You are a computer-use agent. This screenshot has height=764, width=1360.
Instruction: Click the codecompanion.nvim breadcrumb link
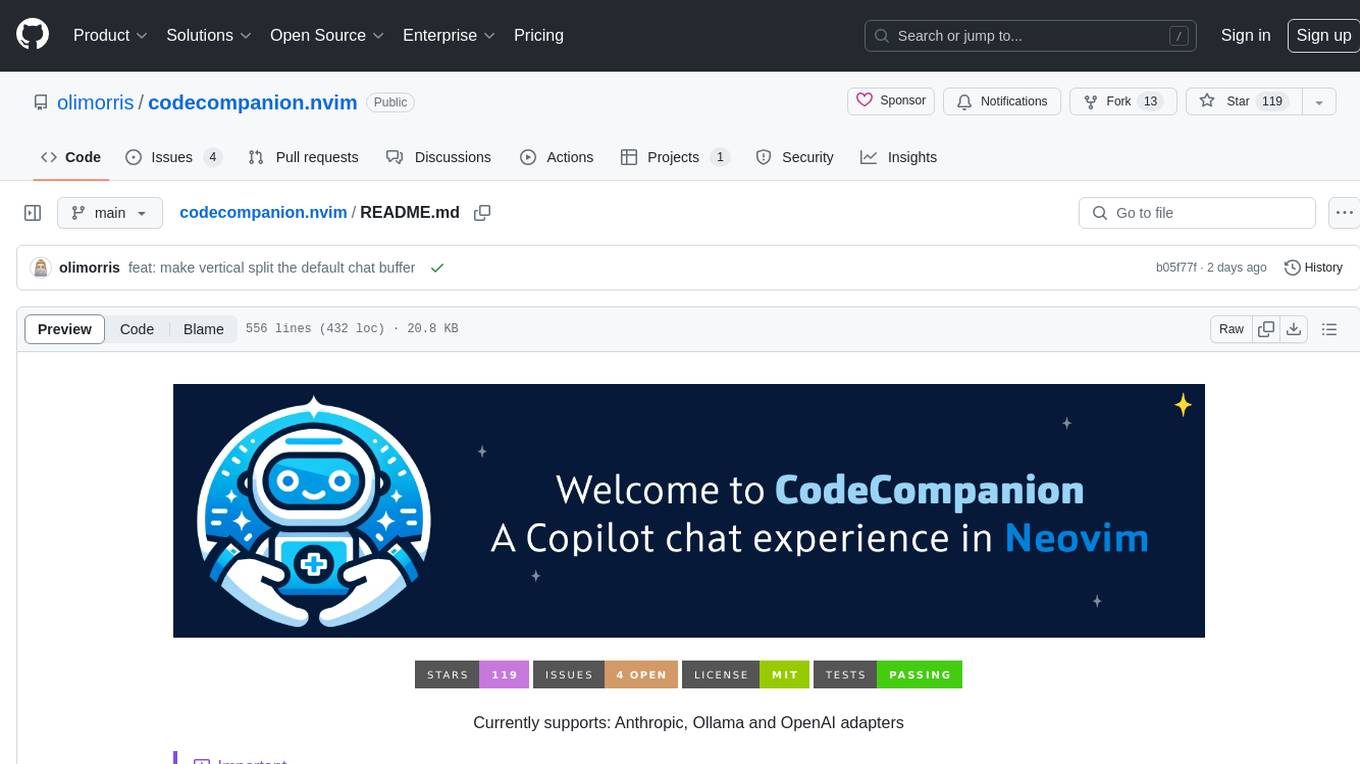pyautogui.click(x=263, y=212)
